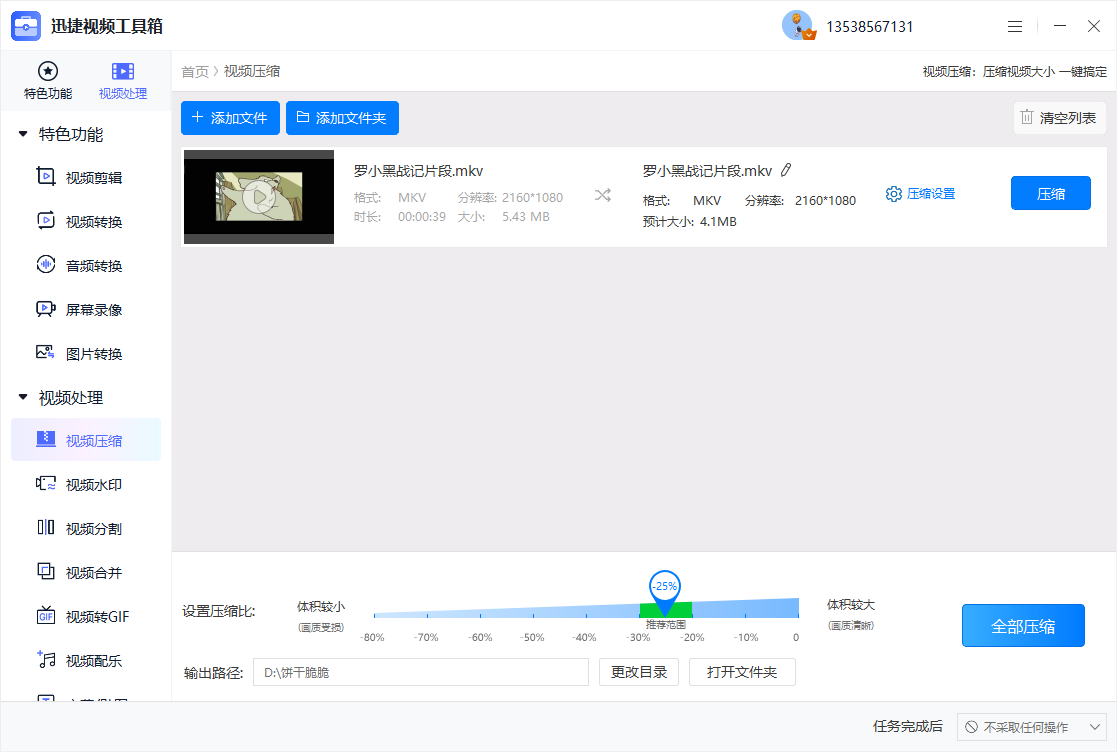
Task: Click the 全部压缩 button
Action: [1023, 626]
